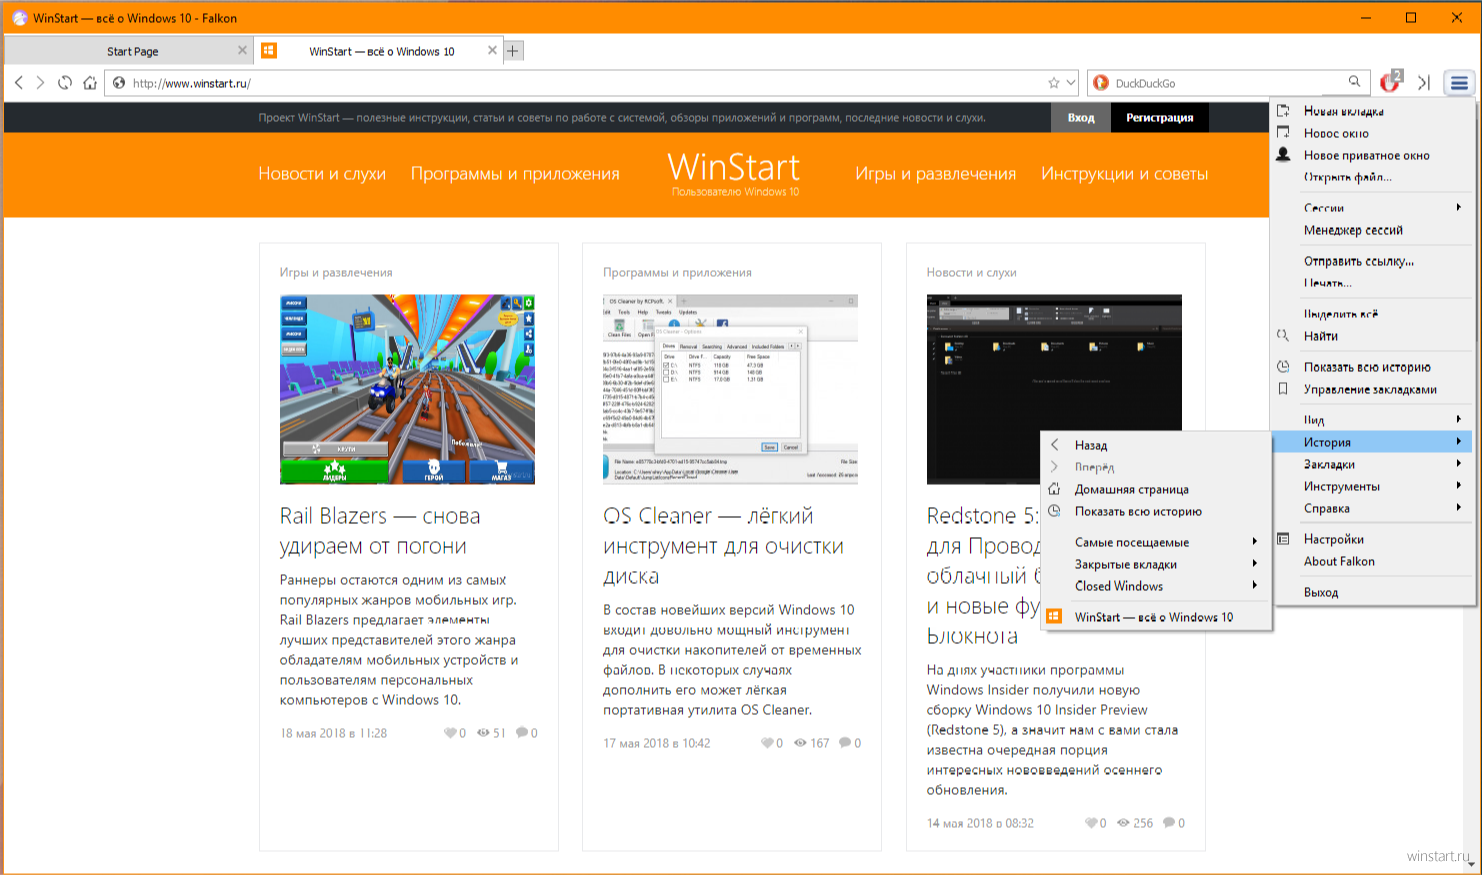Reload the page using the refresh icon
This screenshot has height=875, width=1482.
[65, 83]
